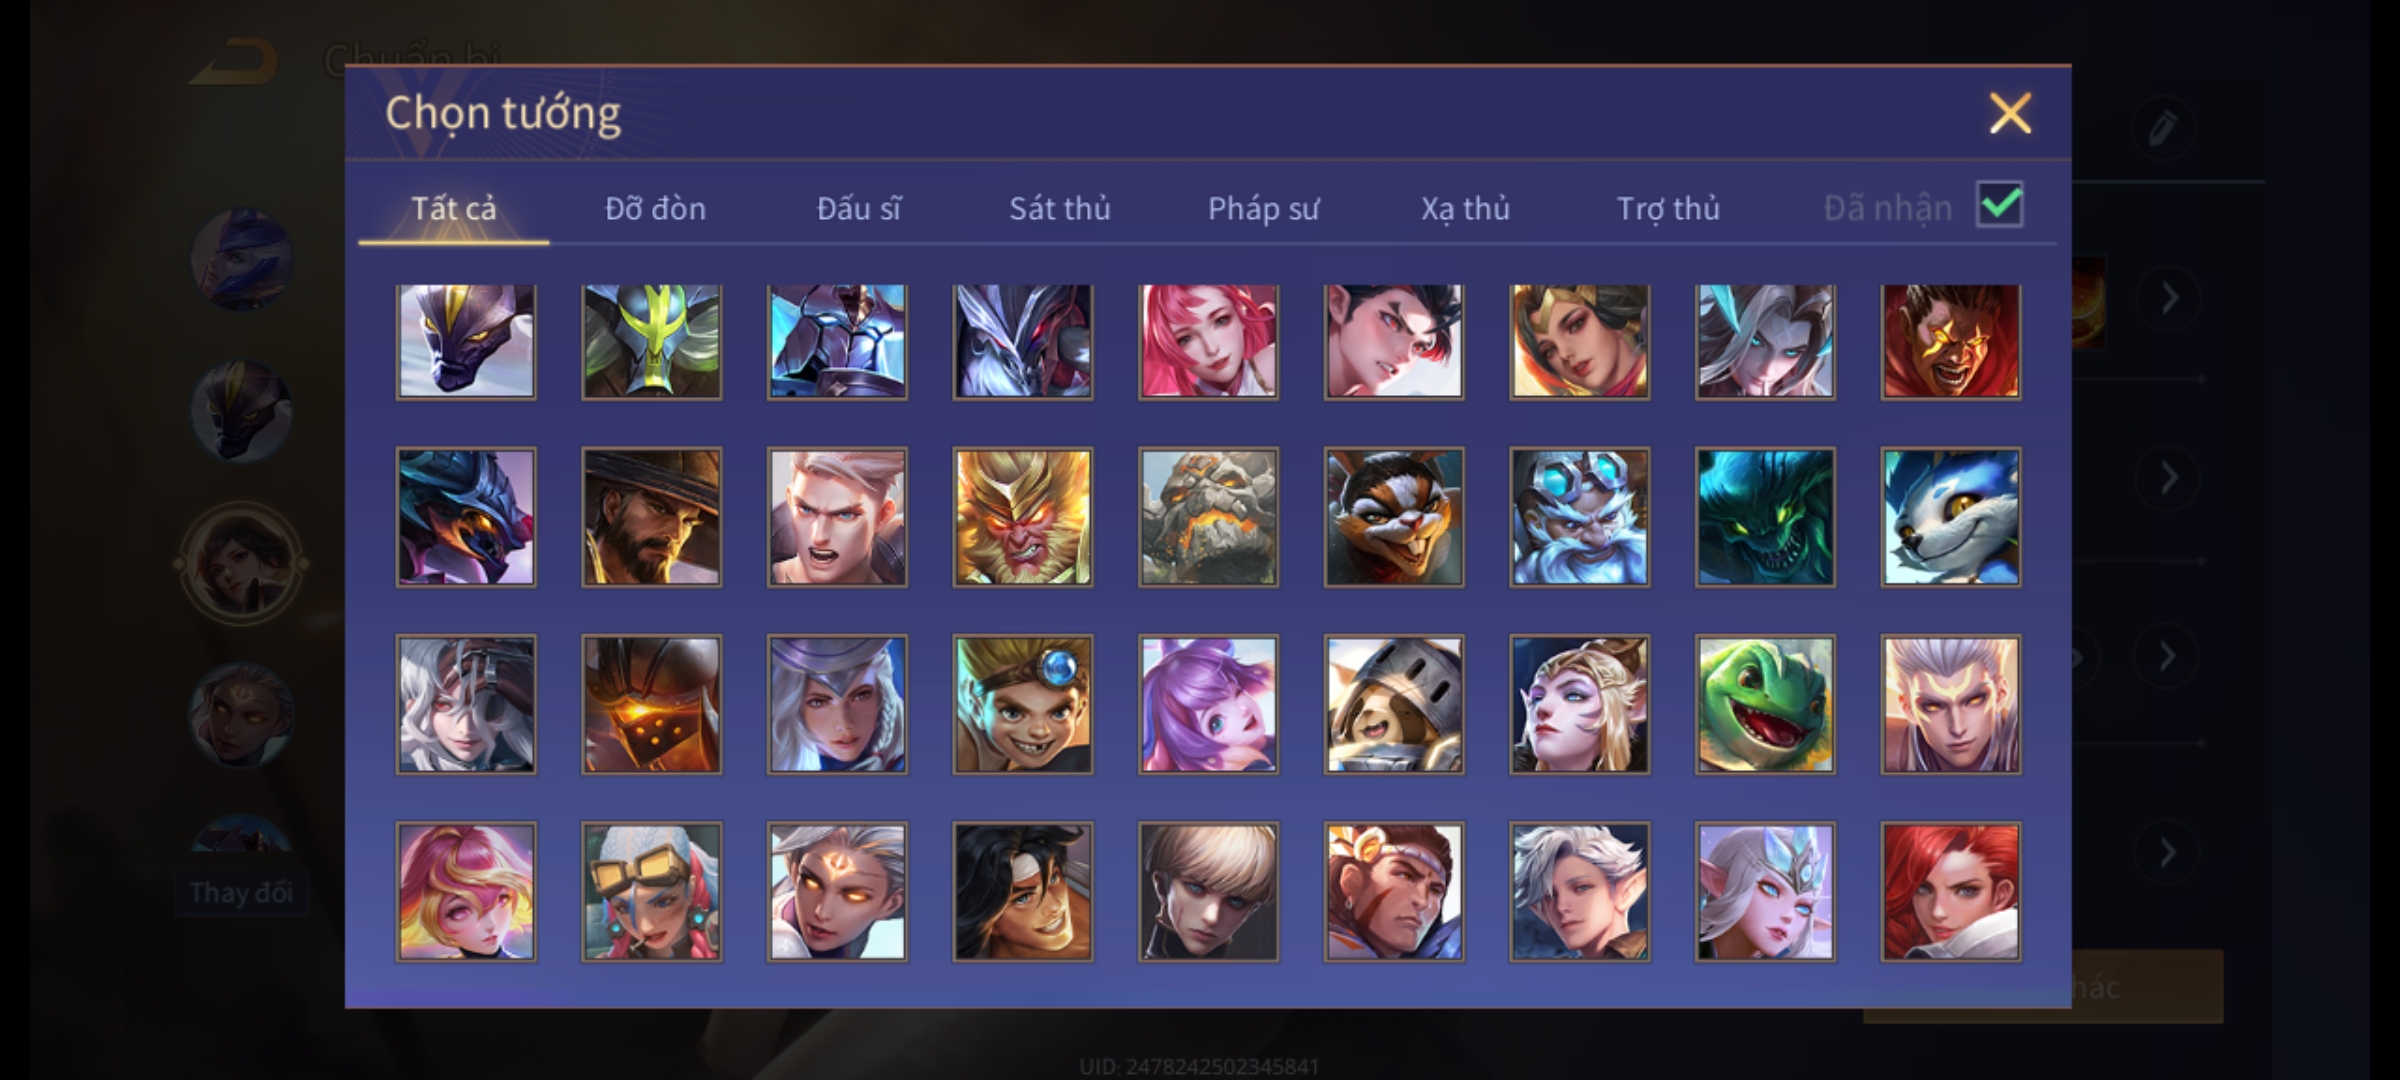Show the Pháp sư hero category
The height and width of the screenshot is (1080, 2400).
(x=1263, y=208)
